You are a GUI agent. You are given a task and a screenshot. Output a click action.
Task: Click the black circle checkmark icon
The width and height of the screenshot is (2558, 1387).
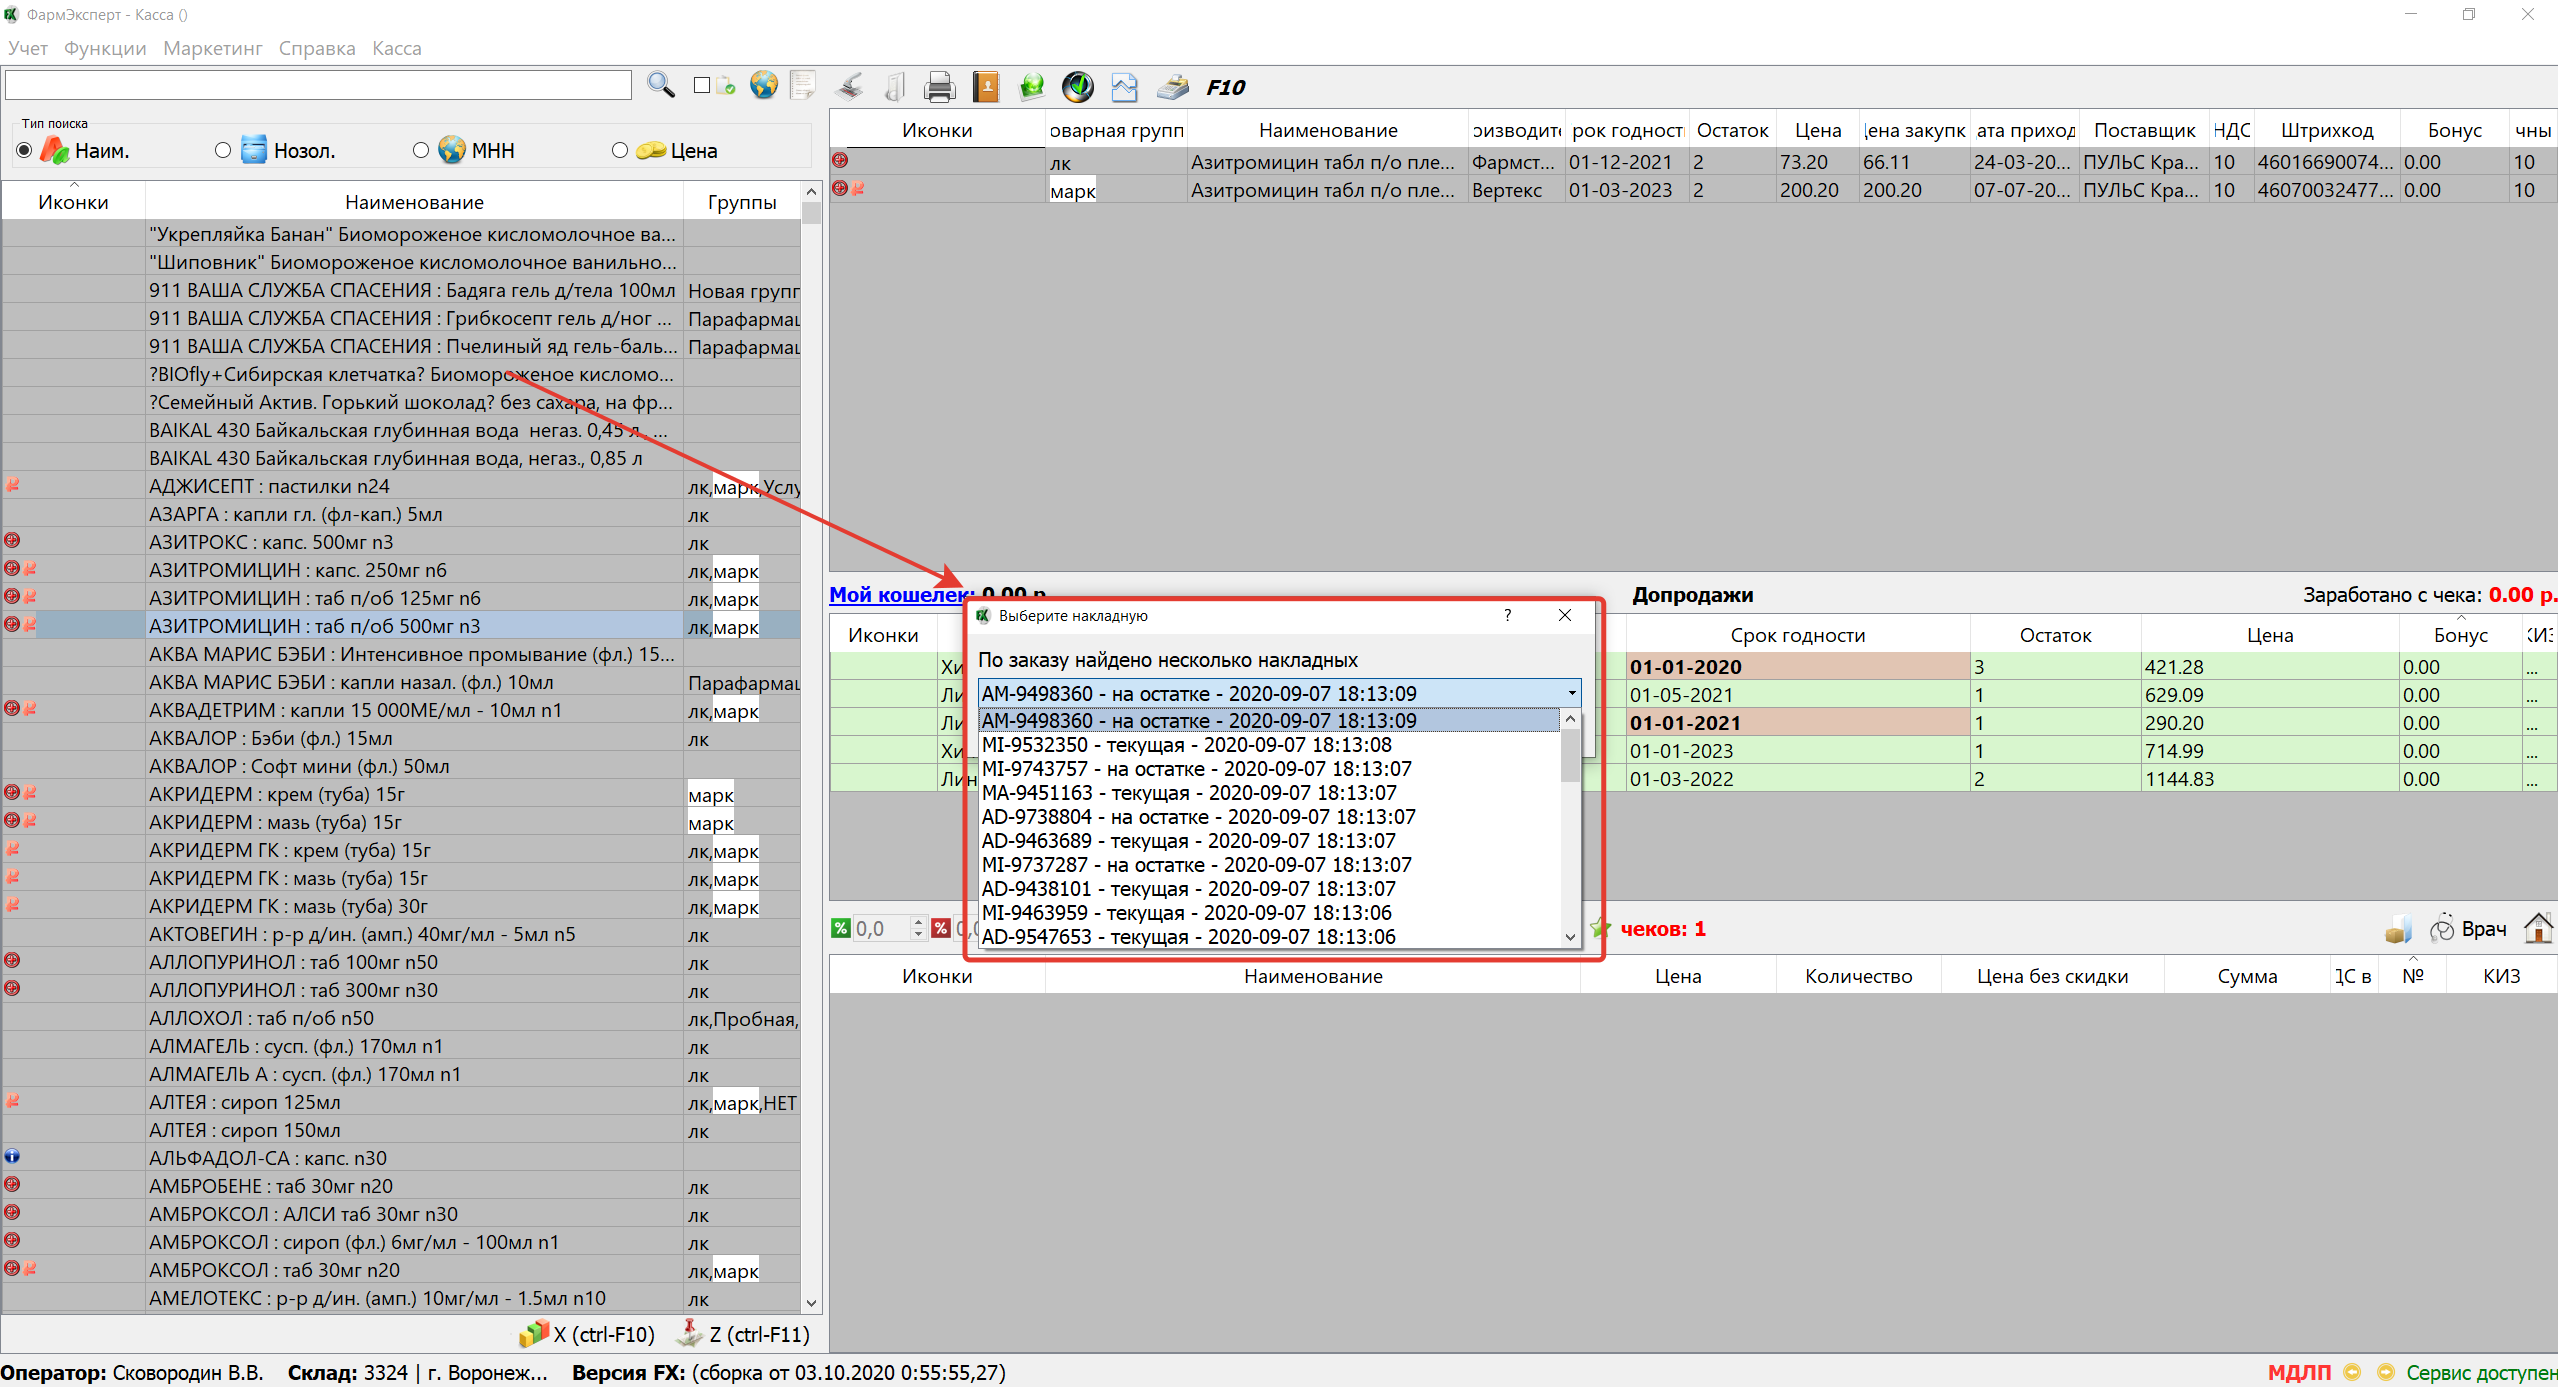coord(1078,87)
